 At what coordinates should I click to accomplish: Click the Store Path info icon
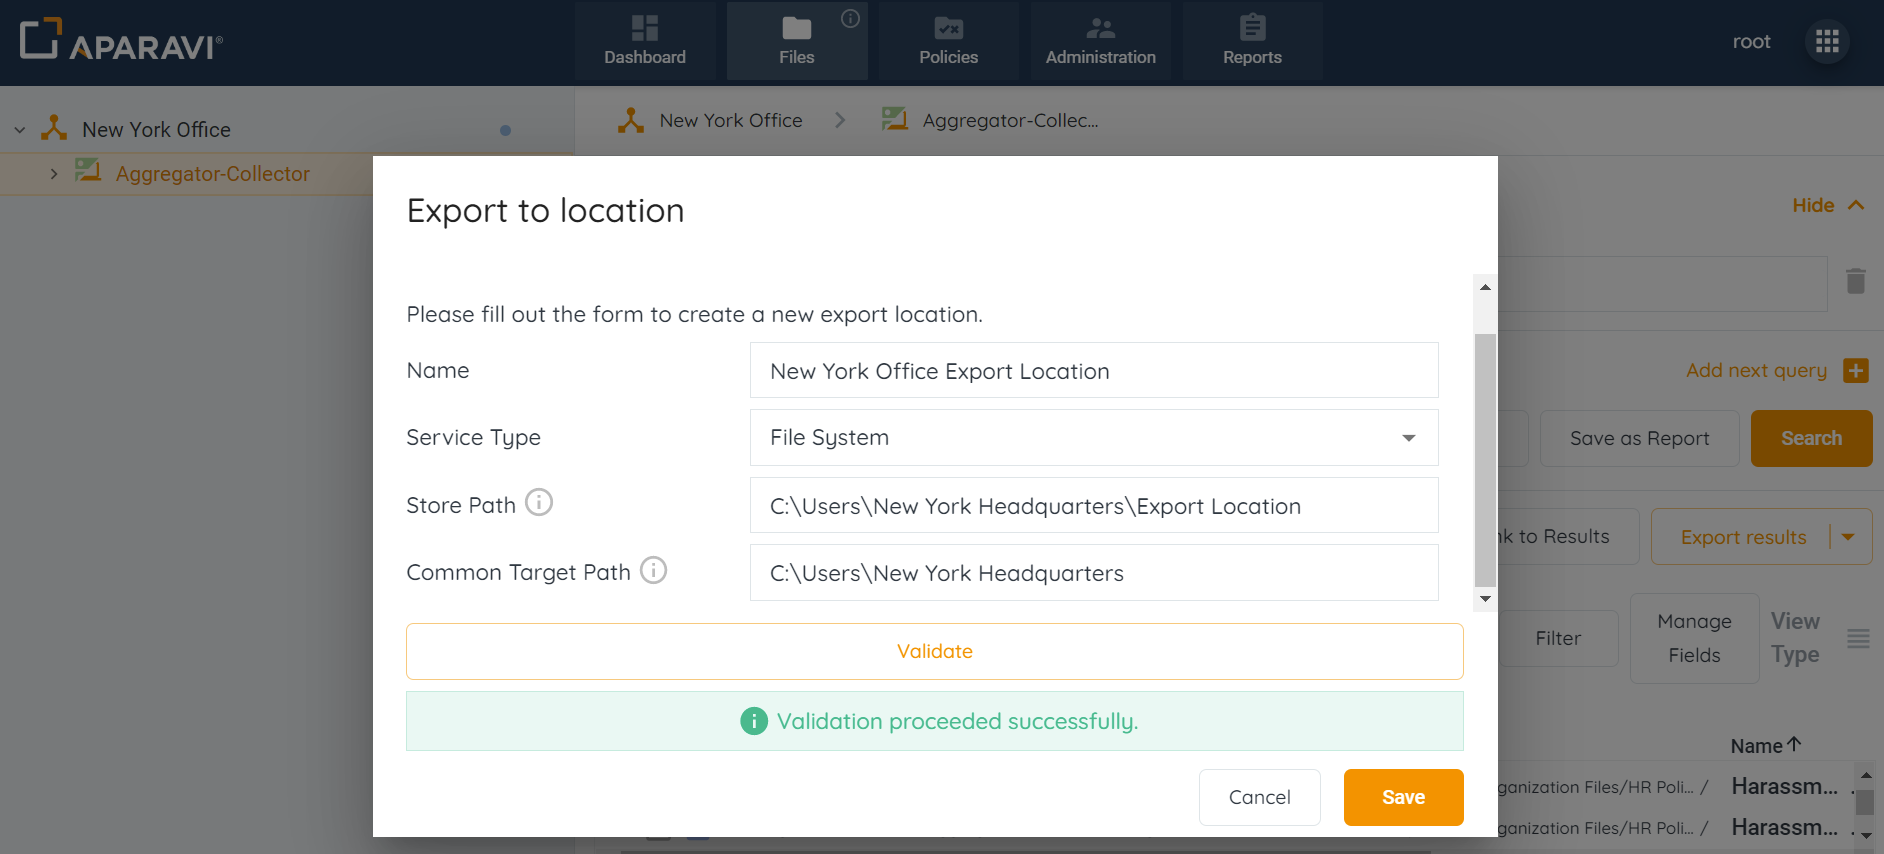coord(539,502)
